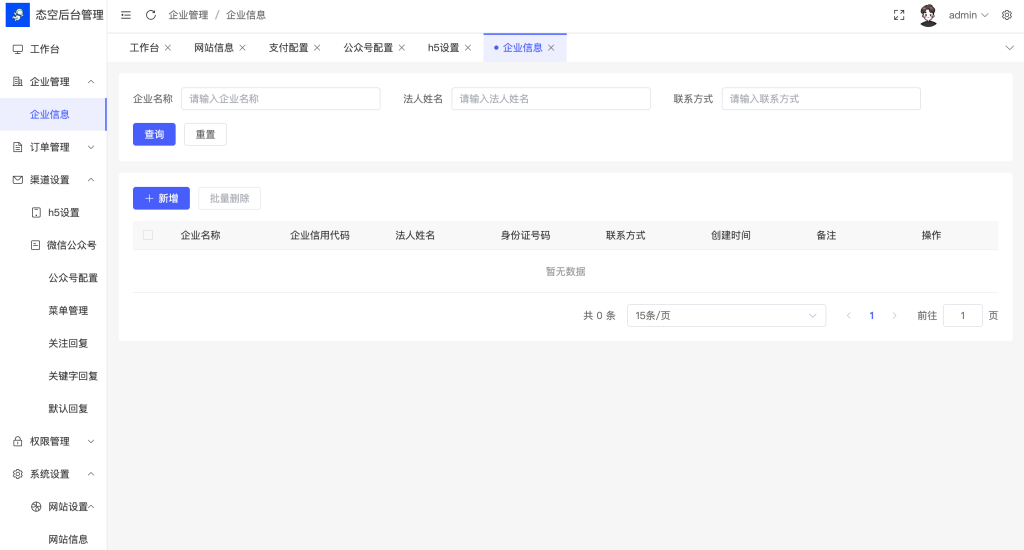
Task: Toggle the select-all checkbox in table header
Action: [148, 235]
